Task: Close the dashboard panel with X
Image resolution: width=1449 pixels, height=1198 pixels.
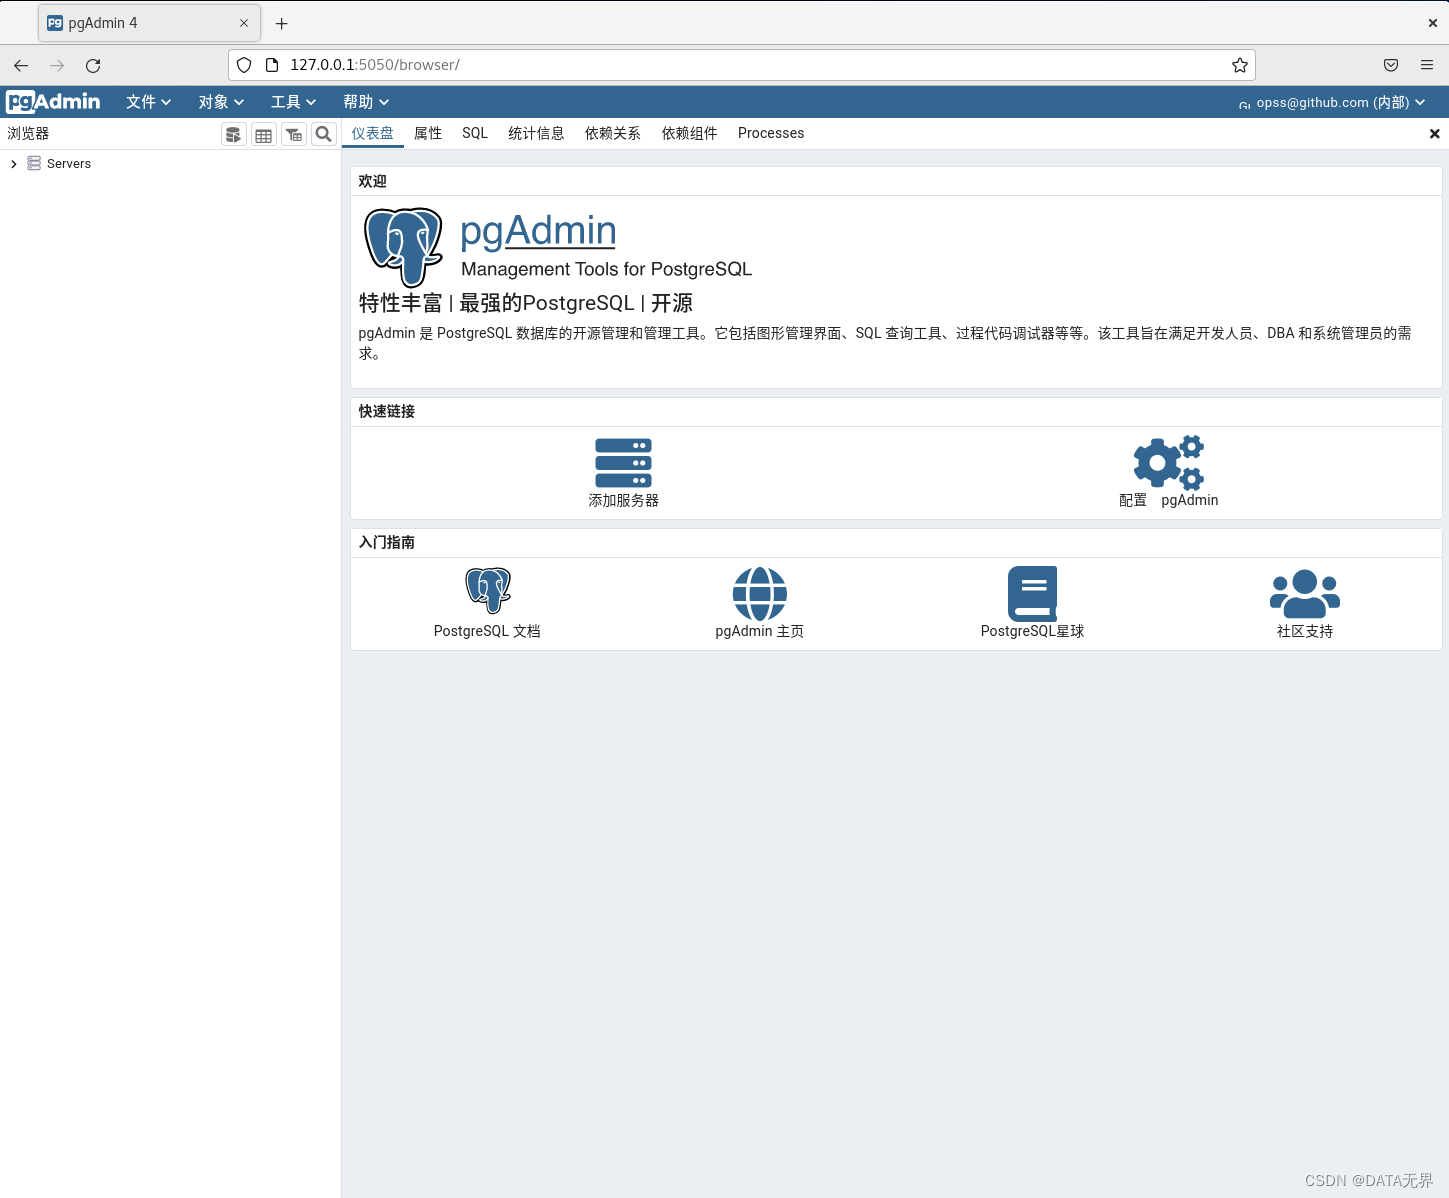Action: pos(1434,134)
